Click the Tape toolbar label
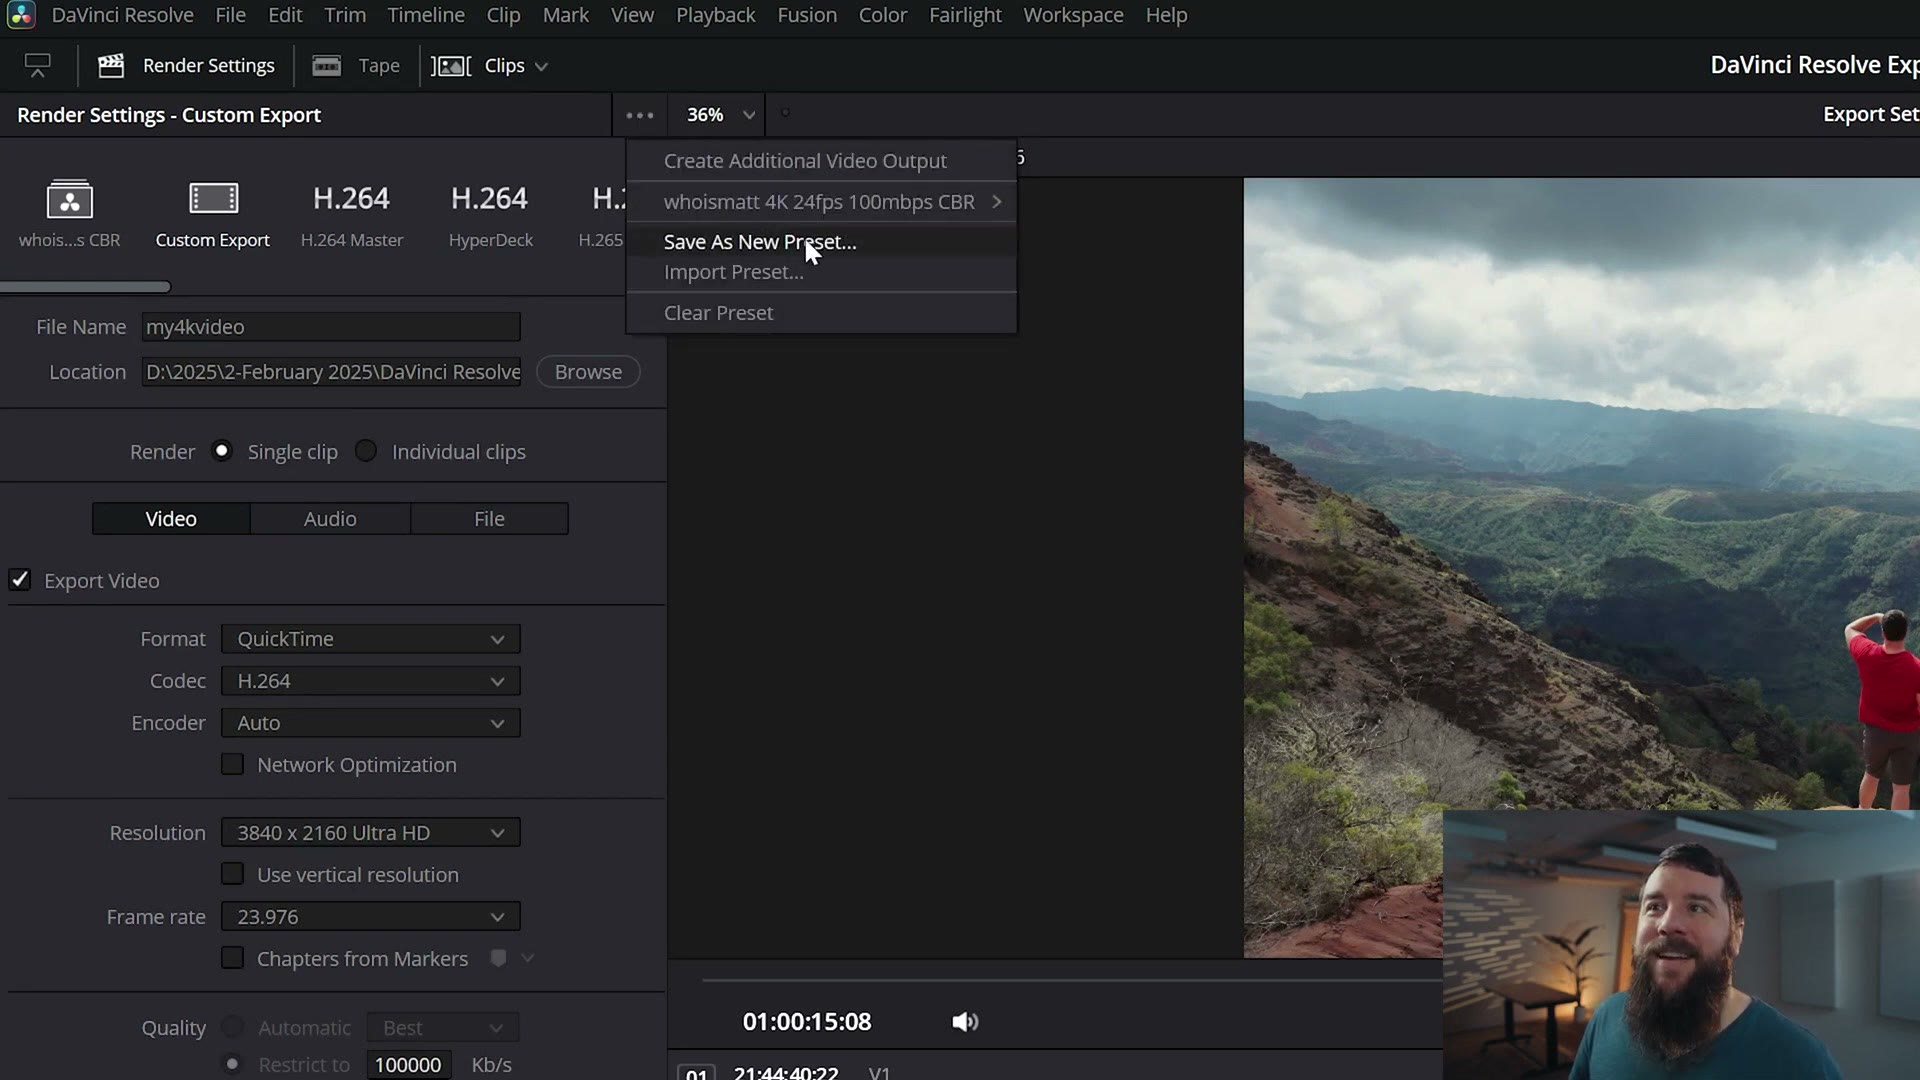Screen dimensions: 1920x1080 click(379, 66)
